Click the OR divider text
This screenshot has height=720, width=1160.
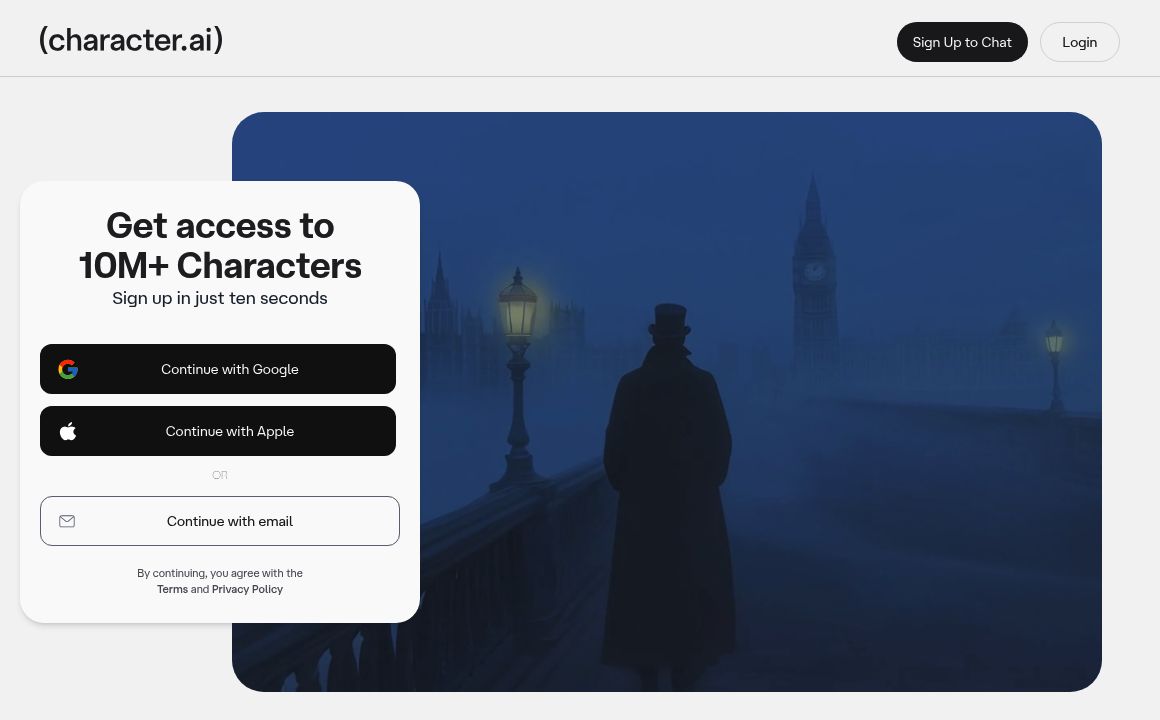[x=220, y=475]
